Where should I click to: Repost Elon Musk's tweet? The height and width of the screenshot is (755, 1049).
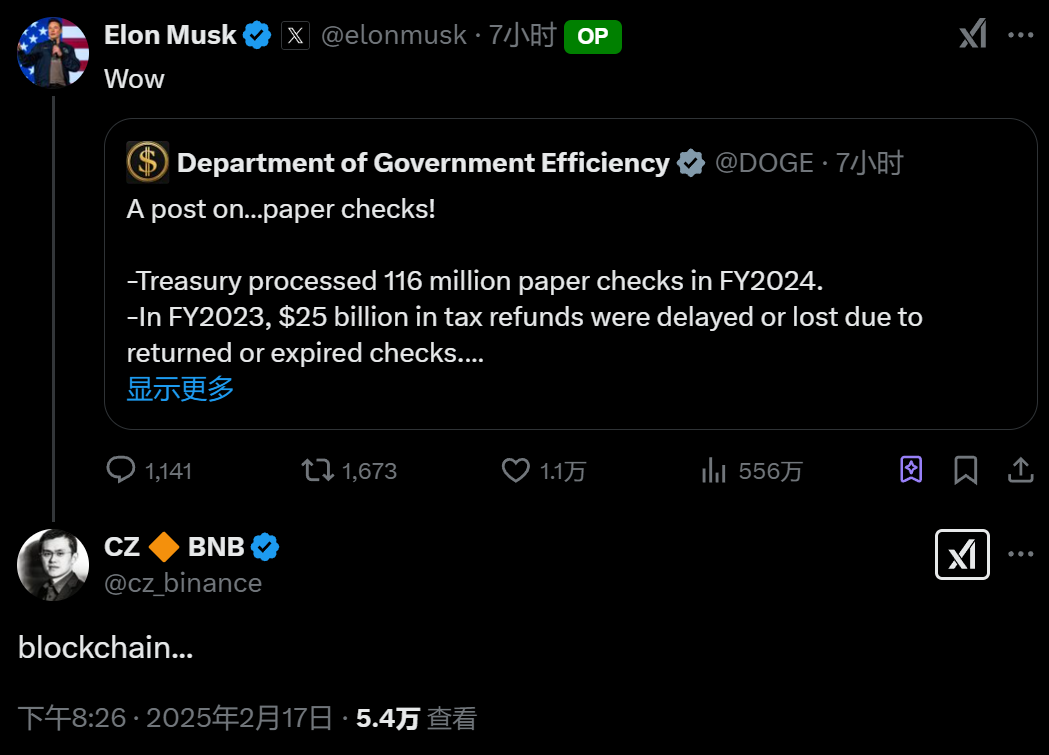[319, 470]
